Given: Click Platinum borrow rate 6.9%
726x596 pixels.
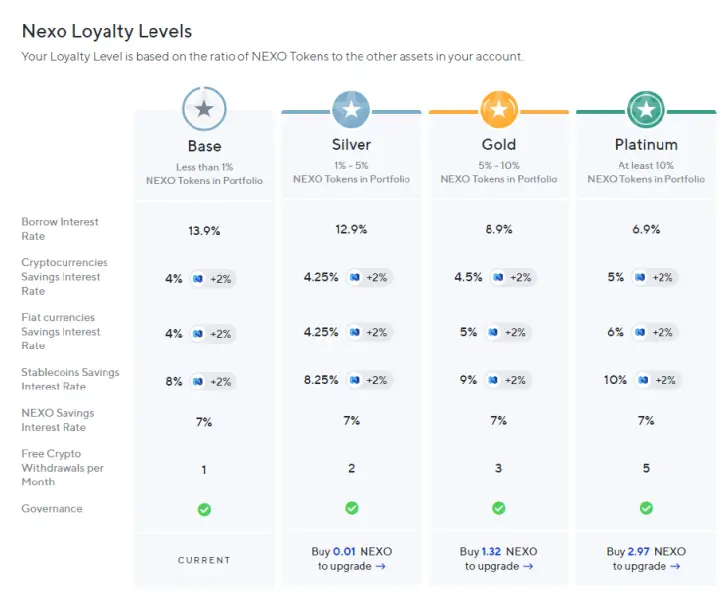Looking at the screenshot, I should coord(646,229).
